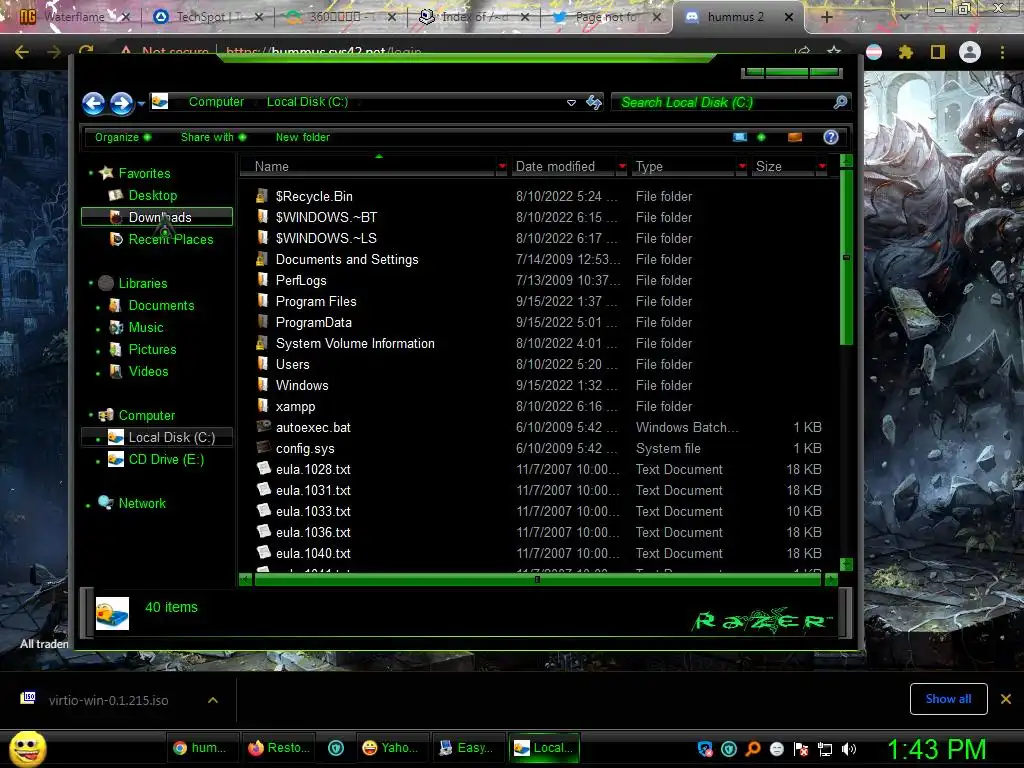Select the Local taskbar button
1024x768 pixels.
coord(545,748)
